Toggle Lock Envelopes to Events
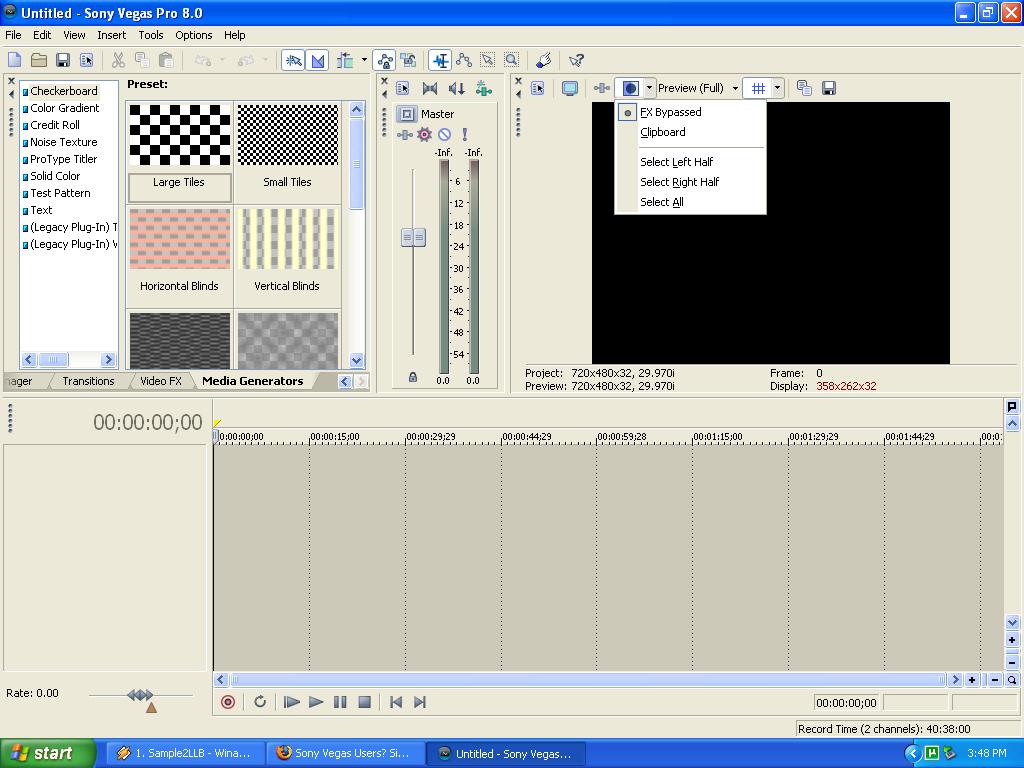The width and height of the screenshot is (1024, 768). [x=385, y=61]
